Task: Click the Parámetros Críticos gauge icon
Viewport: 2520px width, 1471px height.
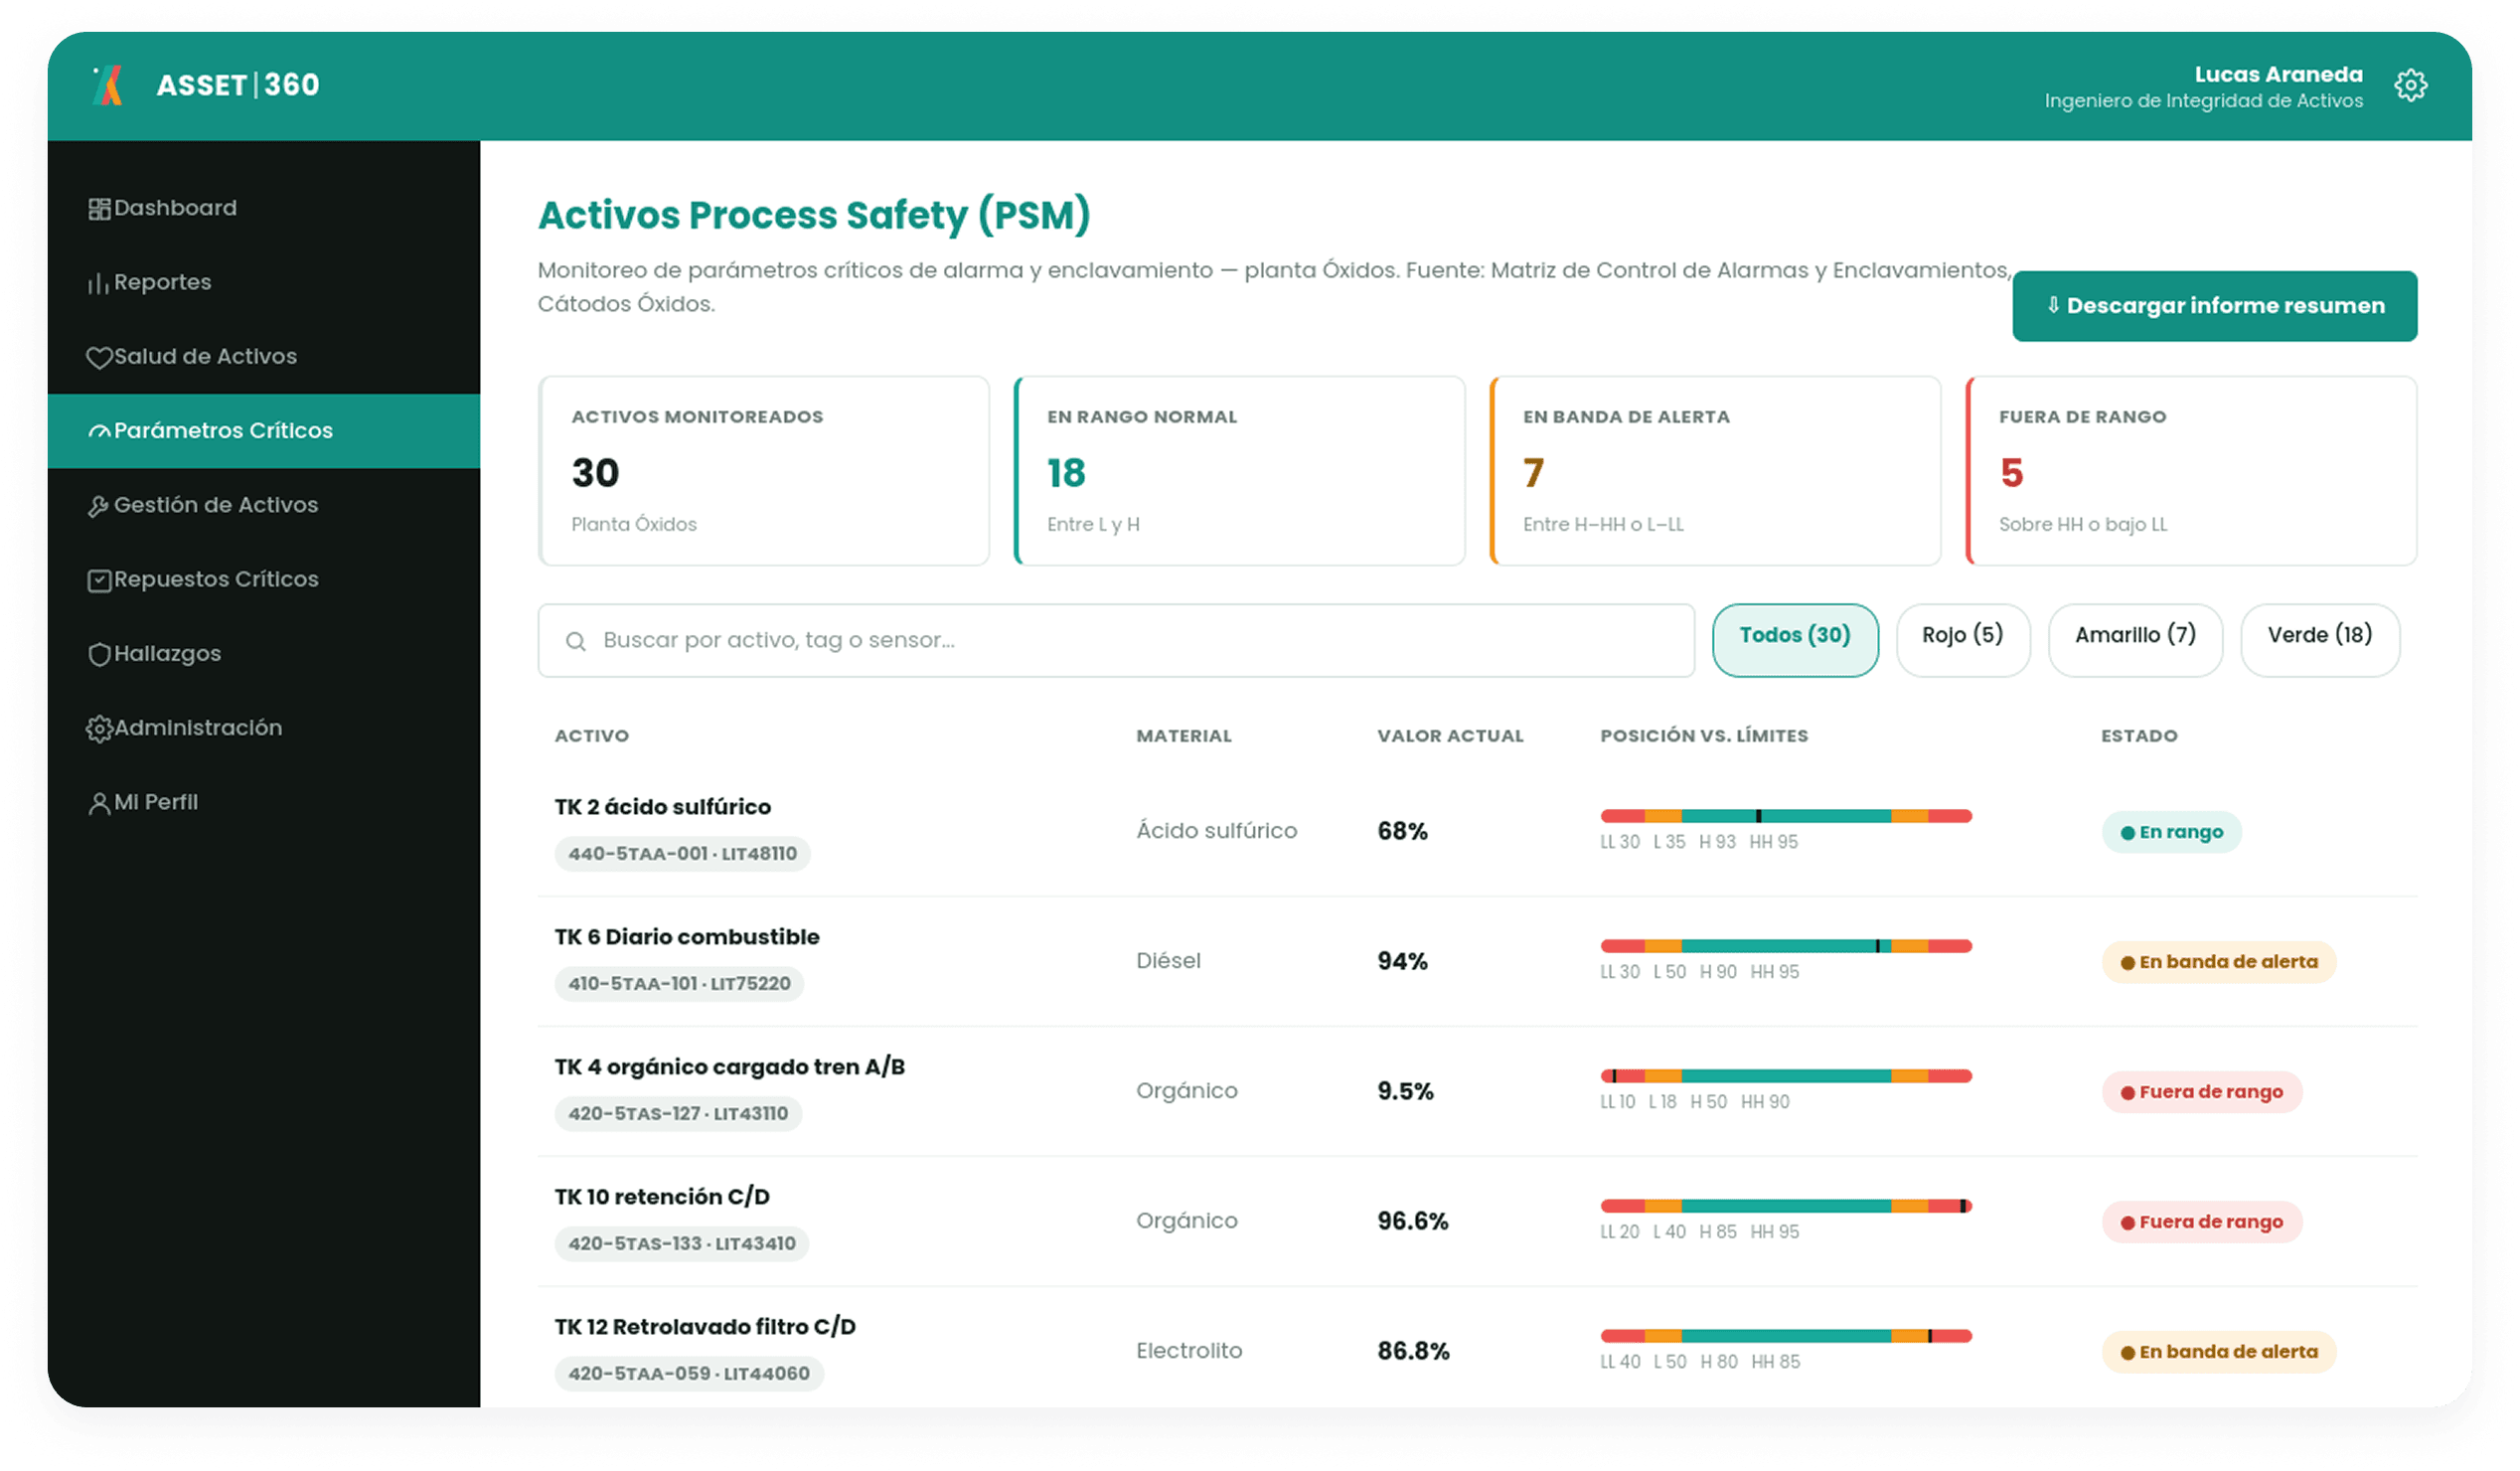Action: click(x=99, y=431)
